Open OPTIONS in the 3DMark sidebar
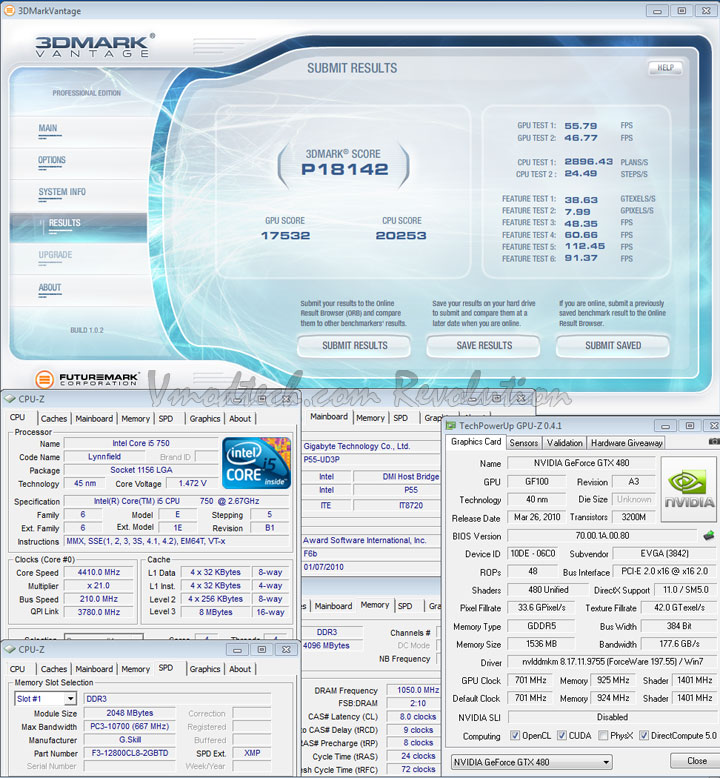This screenshot has height=778, width=720. [x=52, y=160]
